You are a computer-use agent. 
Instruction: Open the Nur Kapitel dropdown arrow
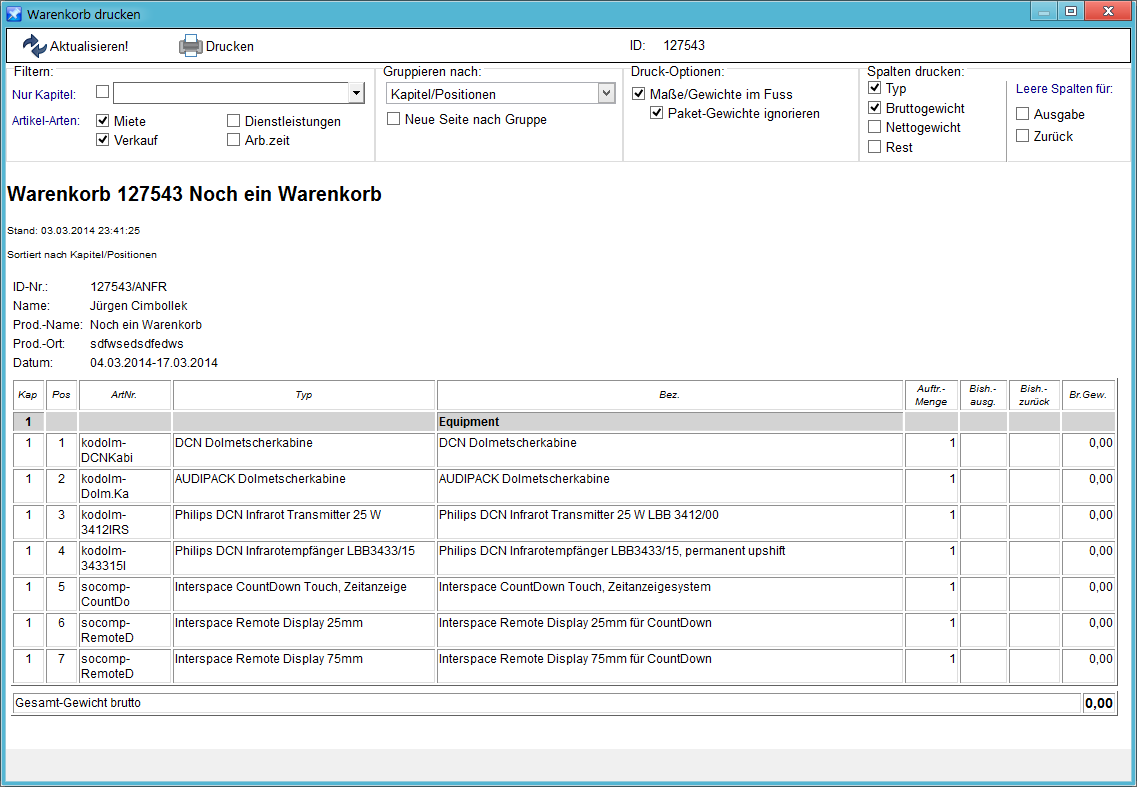pyautogui.click(x=356, y=93)
